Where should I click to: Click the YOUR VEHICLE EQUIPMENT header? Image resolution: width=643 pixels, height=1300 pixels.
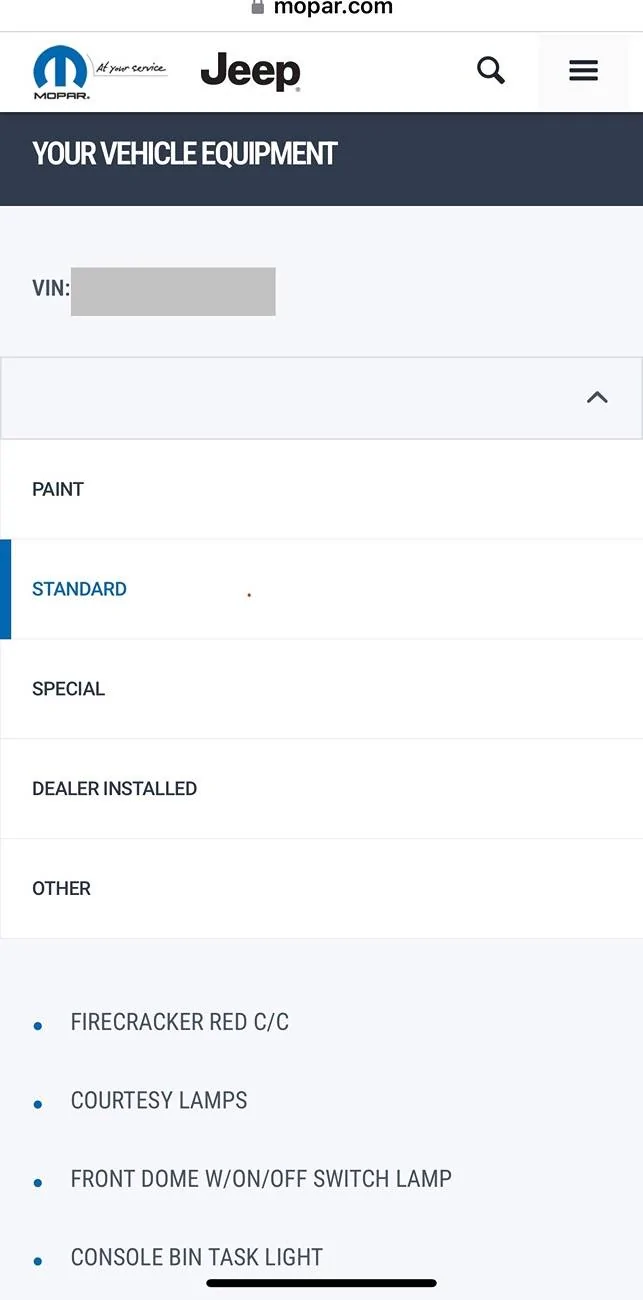point(185,154)
